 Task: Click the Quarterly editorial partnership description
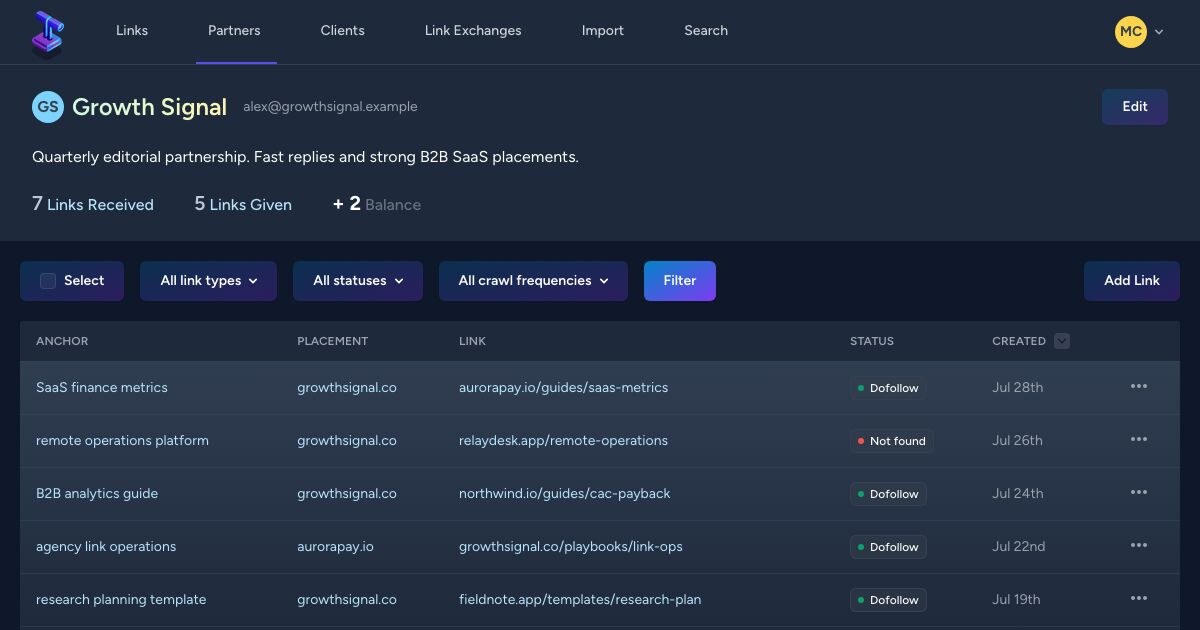click(305, 157)
